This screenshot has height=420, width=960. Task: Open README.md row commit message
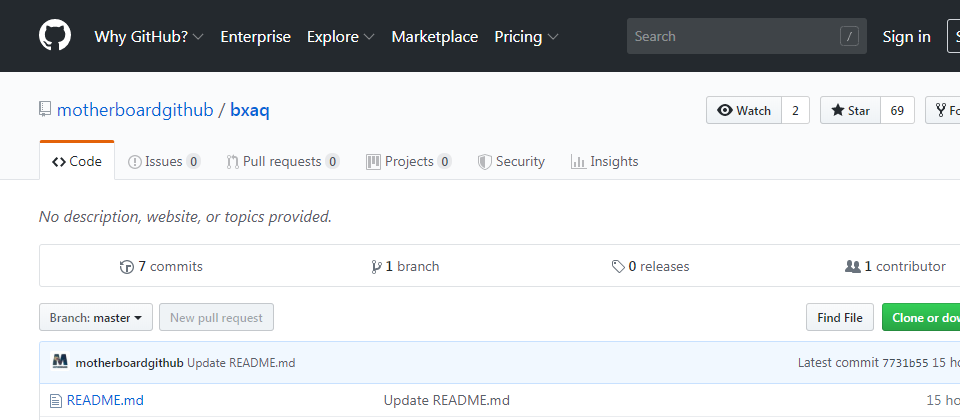pyautogui.click(x=446, y=400)
